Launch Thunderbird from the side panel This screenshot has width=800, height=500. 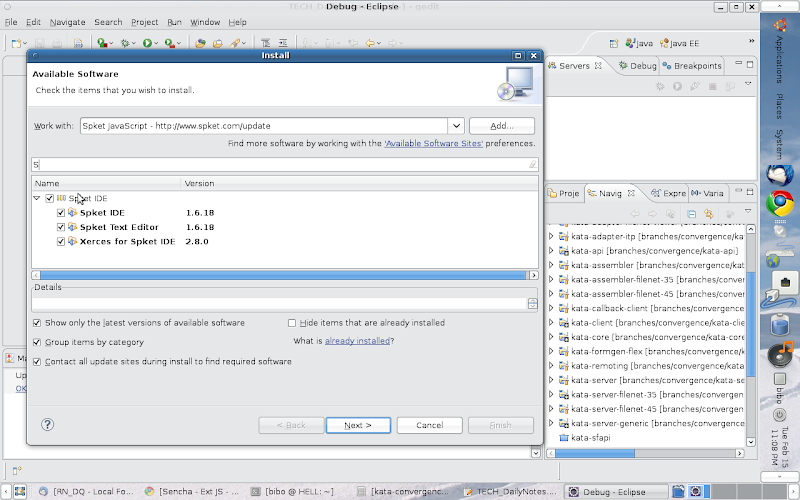pyautogui.click(x=780, y=176)
